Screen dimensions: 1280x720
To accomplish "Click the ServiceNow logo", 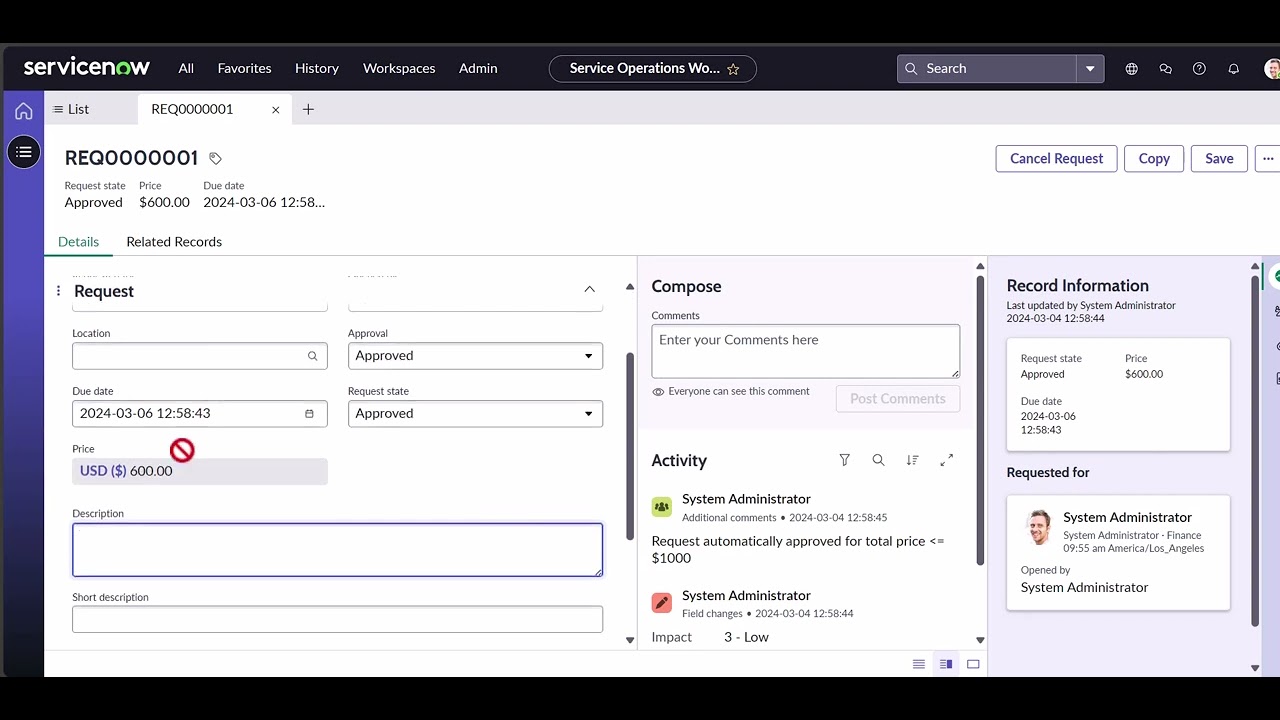I will 87,68.
